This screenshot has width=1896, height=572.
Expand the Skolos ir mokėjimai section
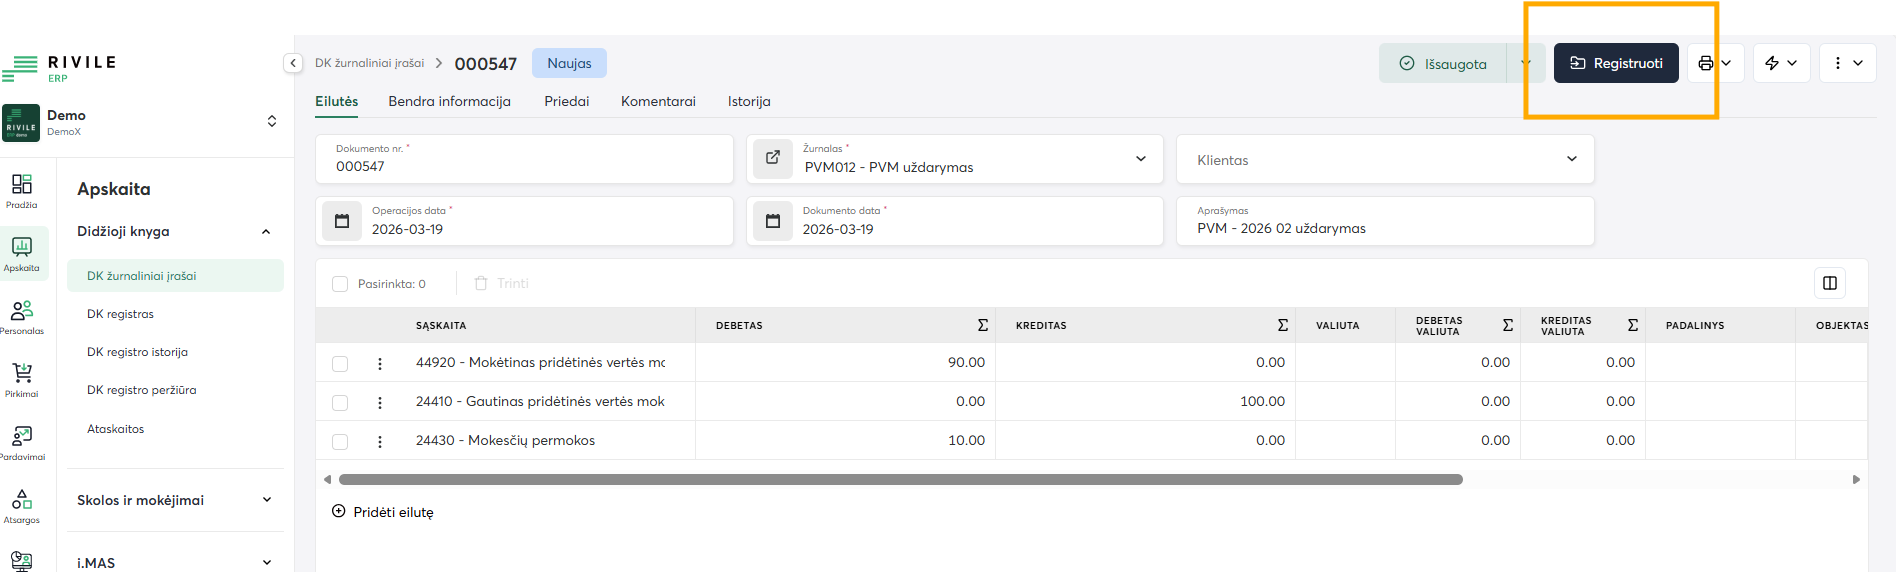266,500
